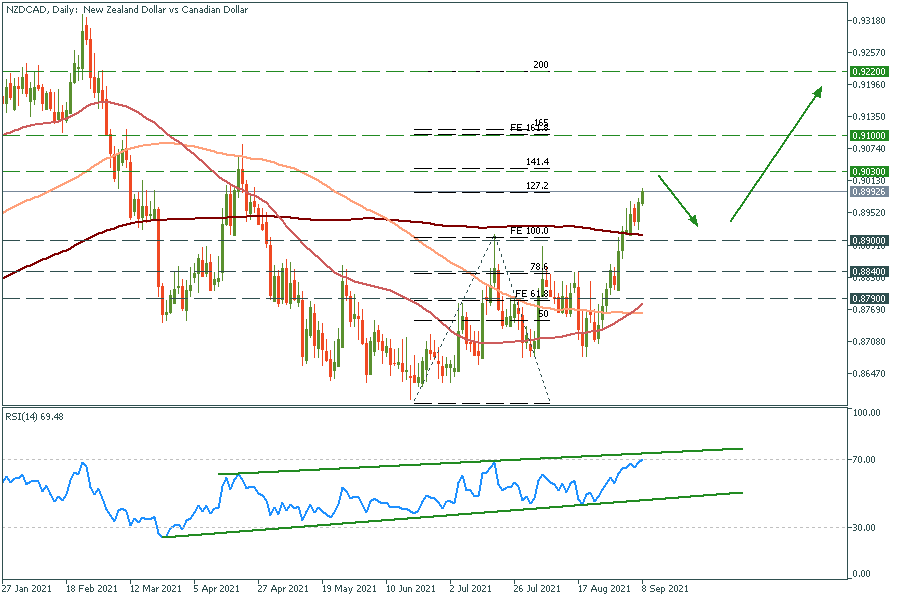This screenshot has width=900, height=600.
Task: Click the 0.88400 green price level tag
Action: (x=866, y=270)
